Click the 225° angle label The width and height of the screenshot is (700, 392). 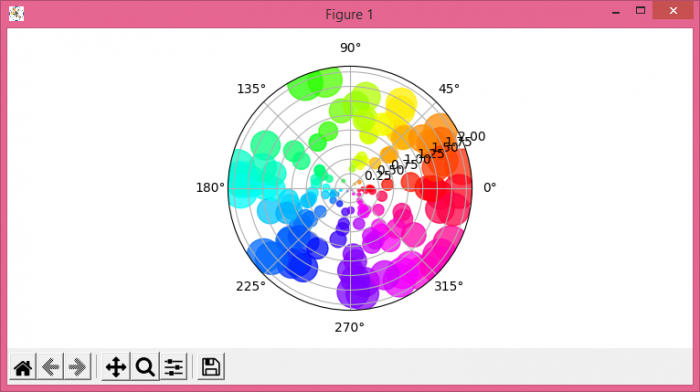tap(250, 286)
